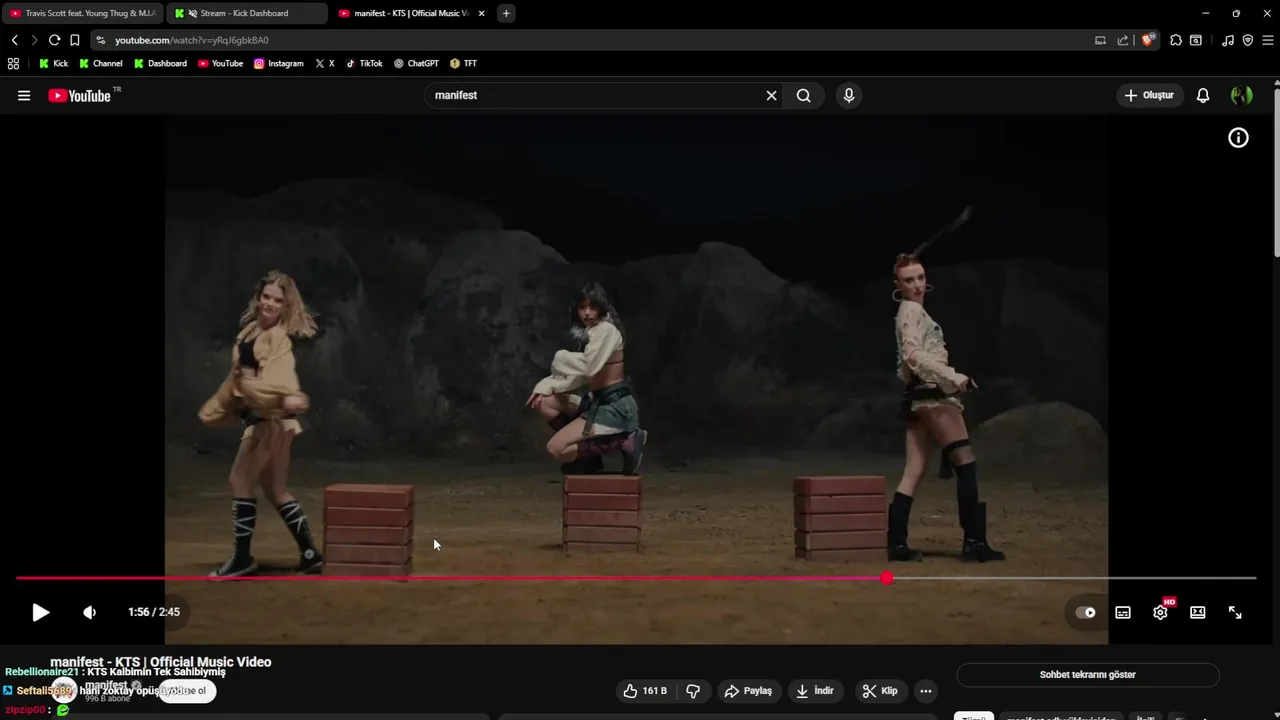Open the Instagram bookmark
Screen dimensions: 1280x720
click(x=278, y=63)
